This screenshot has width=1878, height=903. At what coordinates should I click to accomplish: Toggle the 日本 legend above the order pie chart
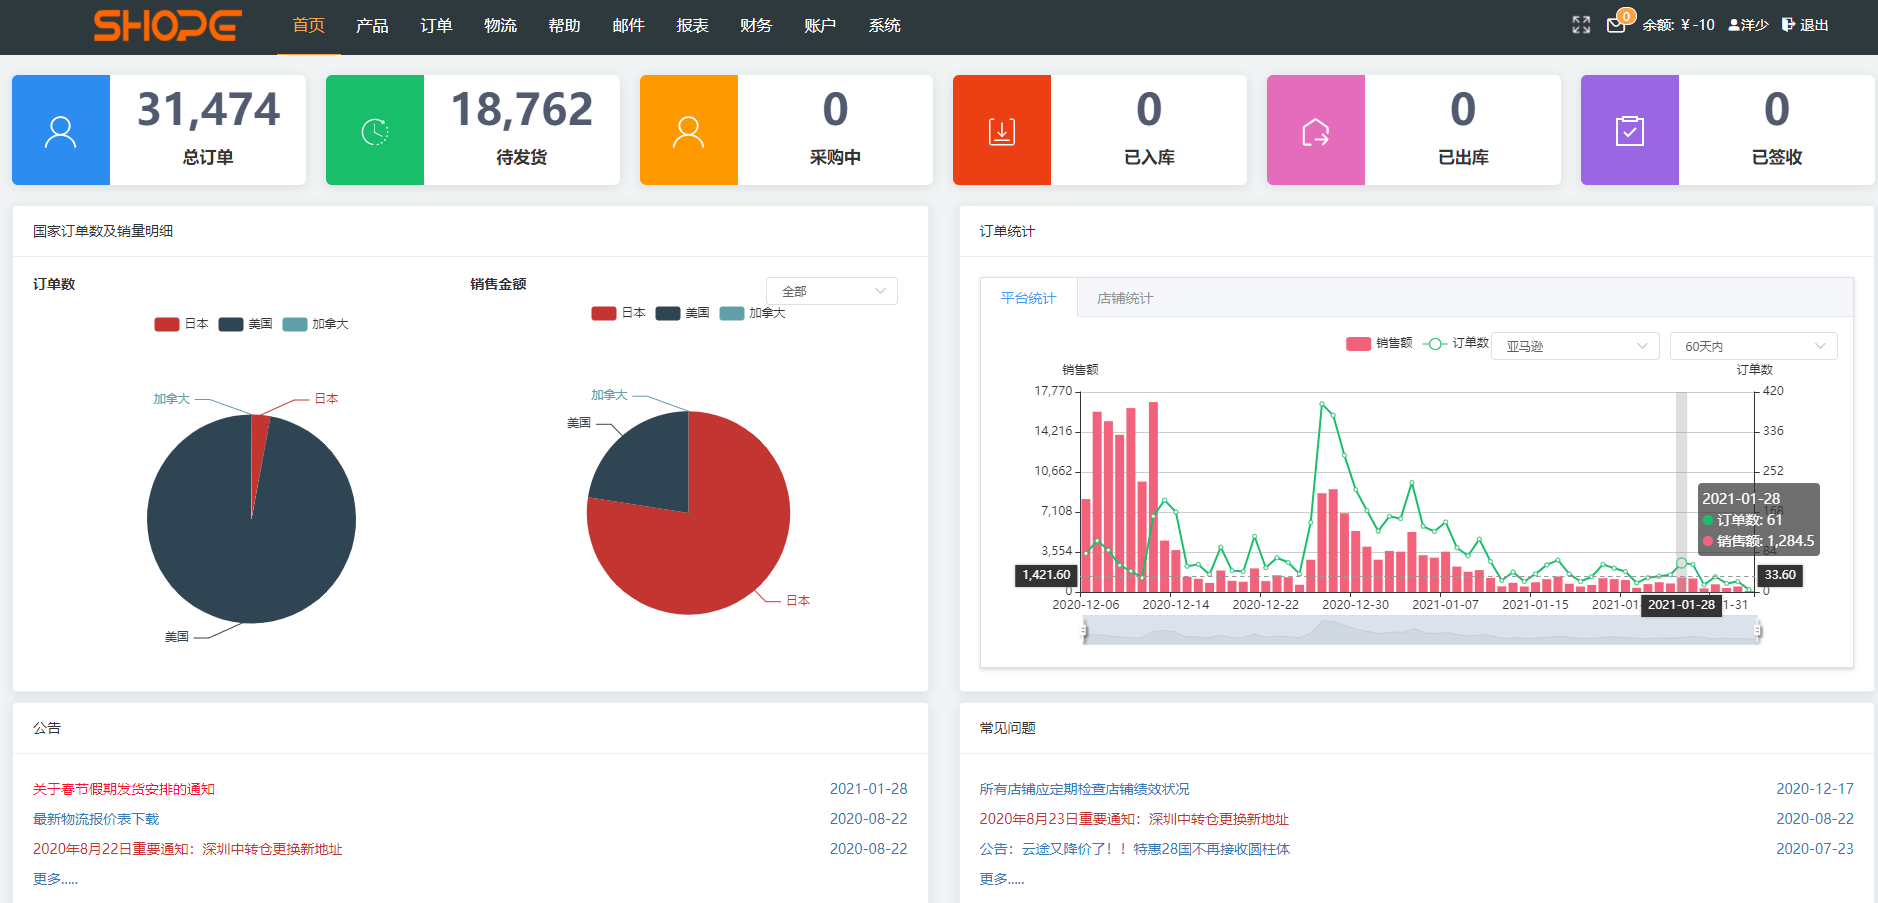pos(180,323)
